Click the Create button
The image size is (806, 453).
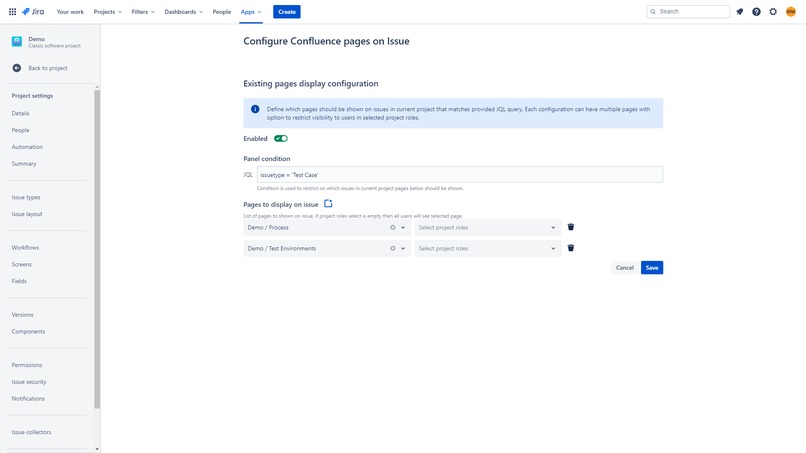click(x=287, y=11)
